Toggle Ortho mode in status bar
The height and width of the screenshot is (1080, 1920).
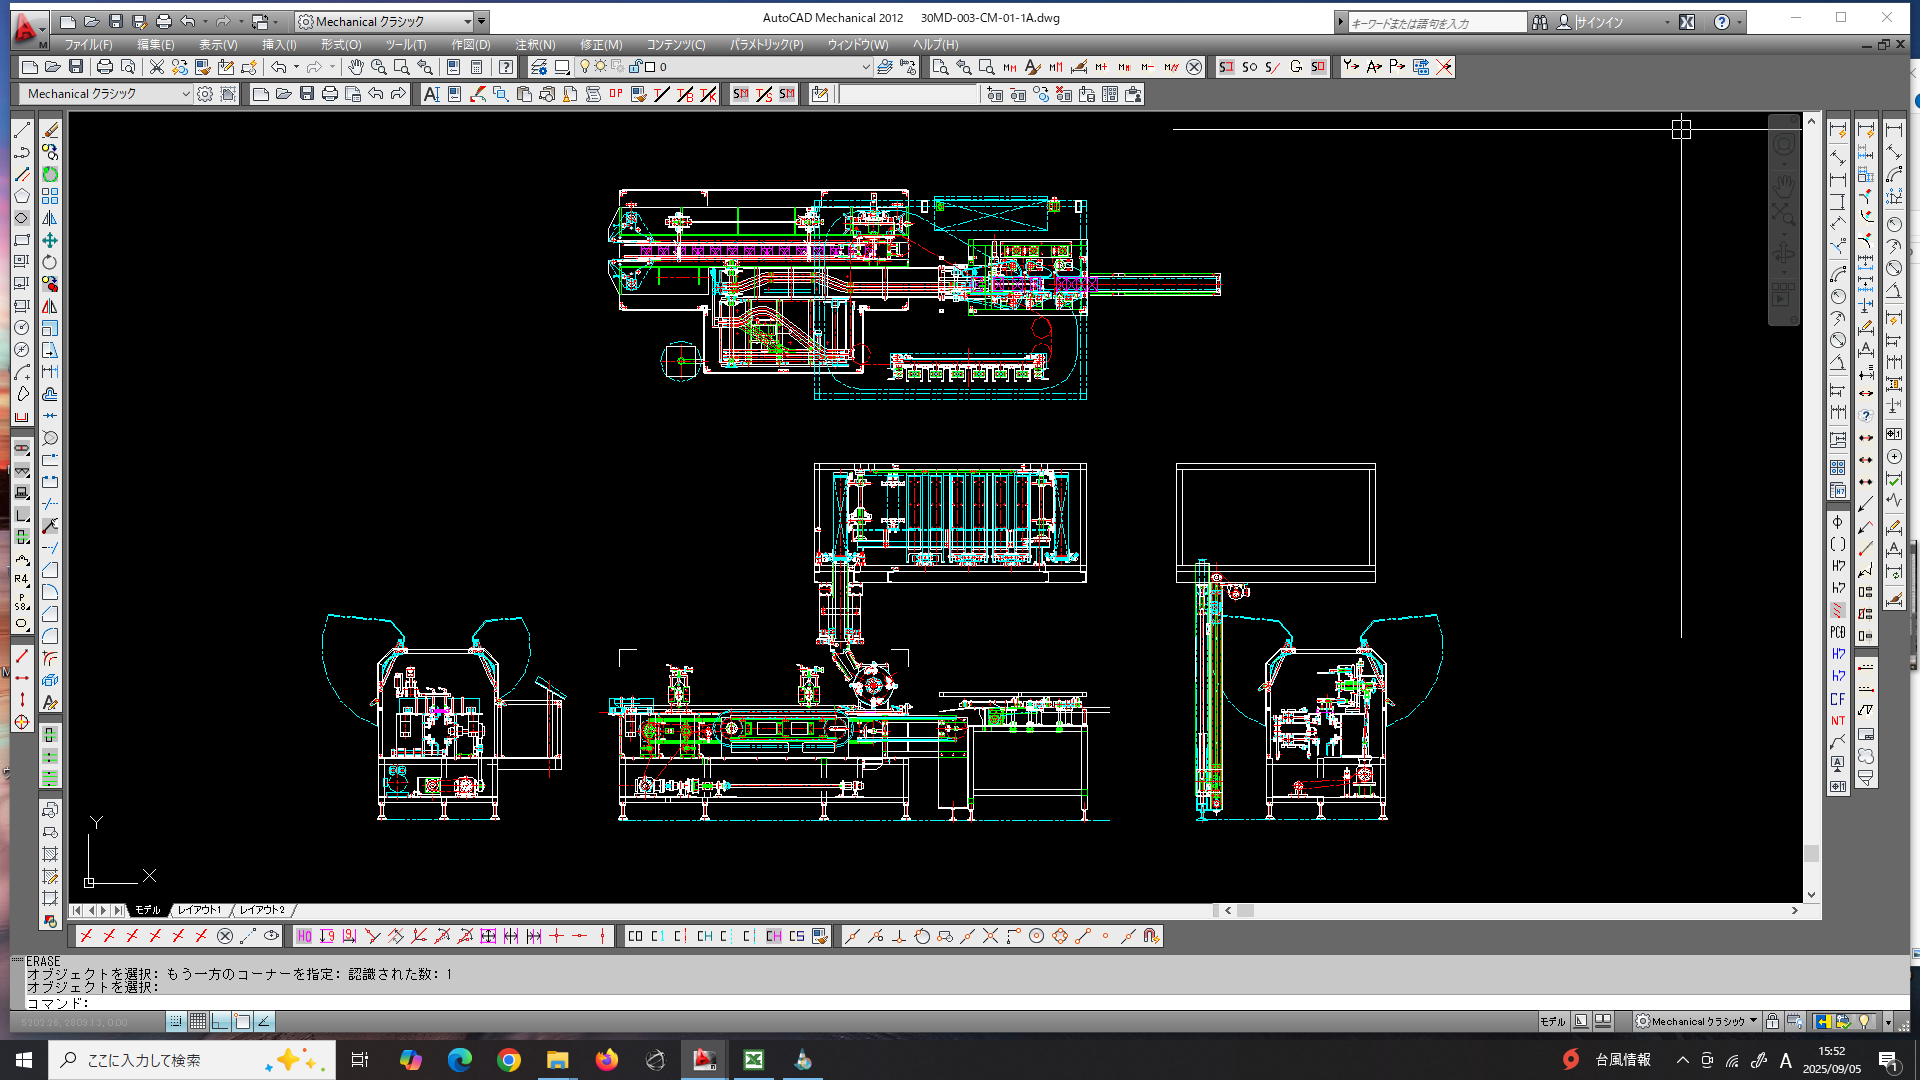pos(220,1021)
